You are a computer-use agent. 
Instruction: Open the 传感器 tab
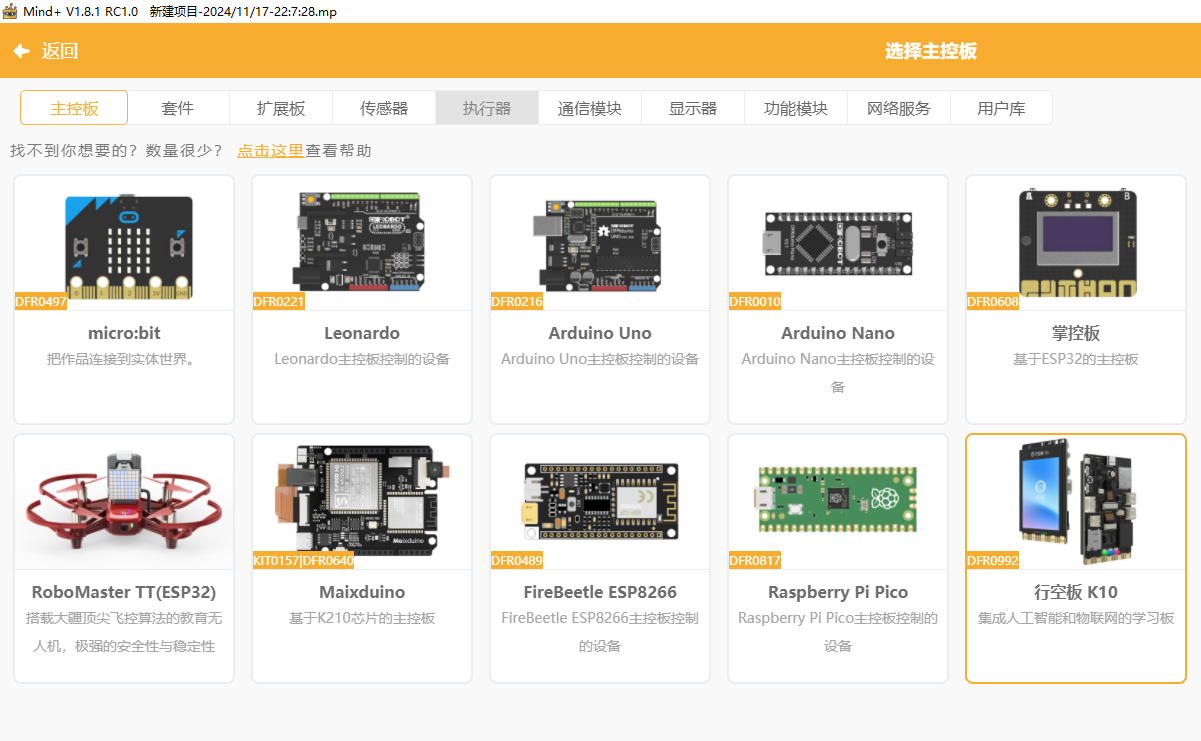coord(384,108)
